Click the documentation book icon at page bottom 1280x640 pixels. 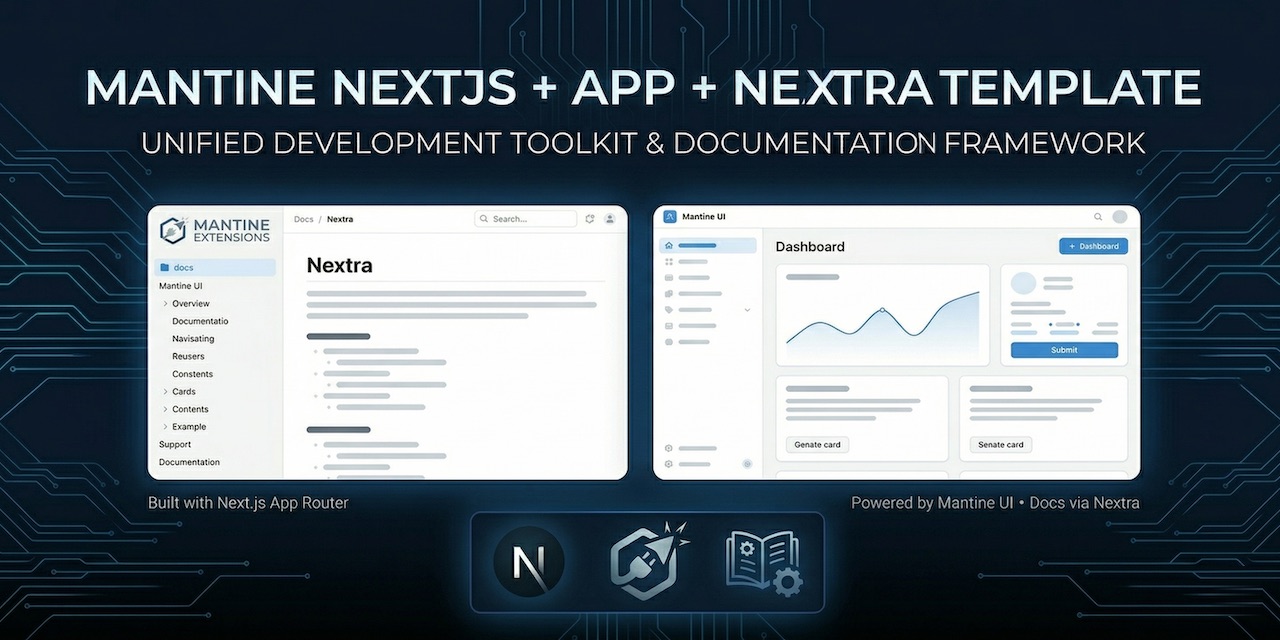pyautogui.click(x=762, y=562)
